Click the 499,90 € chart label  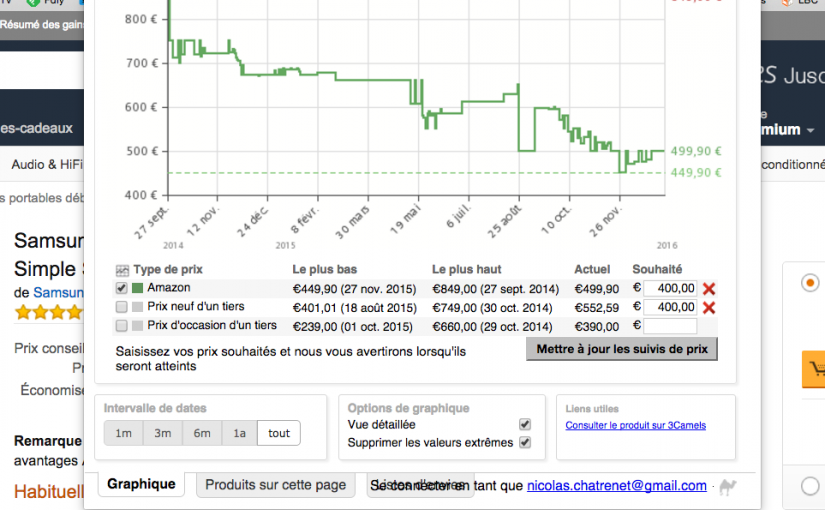696,152
